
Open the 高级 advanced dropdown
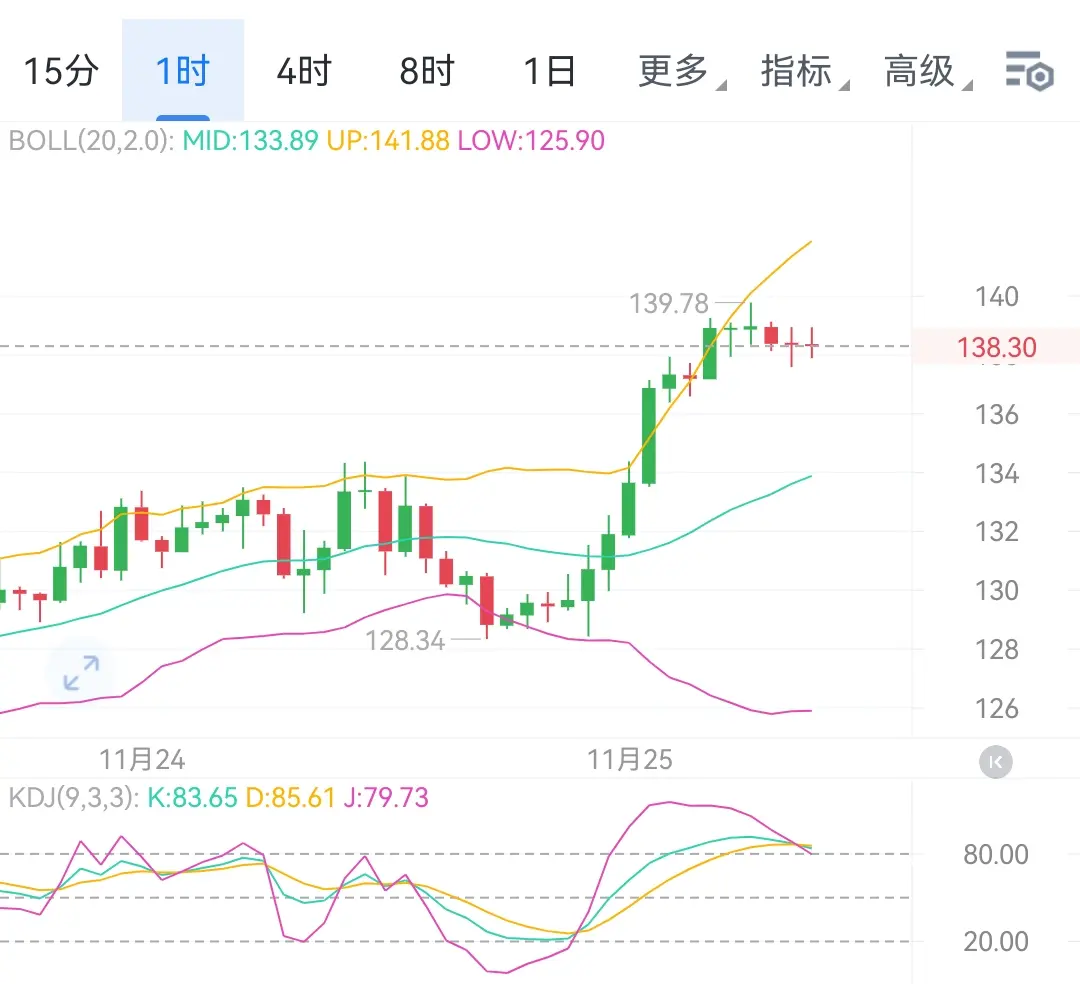click(x=927, y=71)
